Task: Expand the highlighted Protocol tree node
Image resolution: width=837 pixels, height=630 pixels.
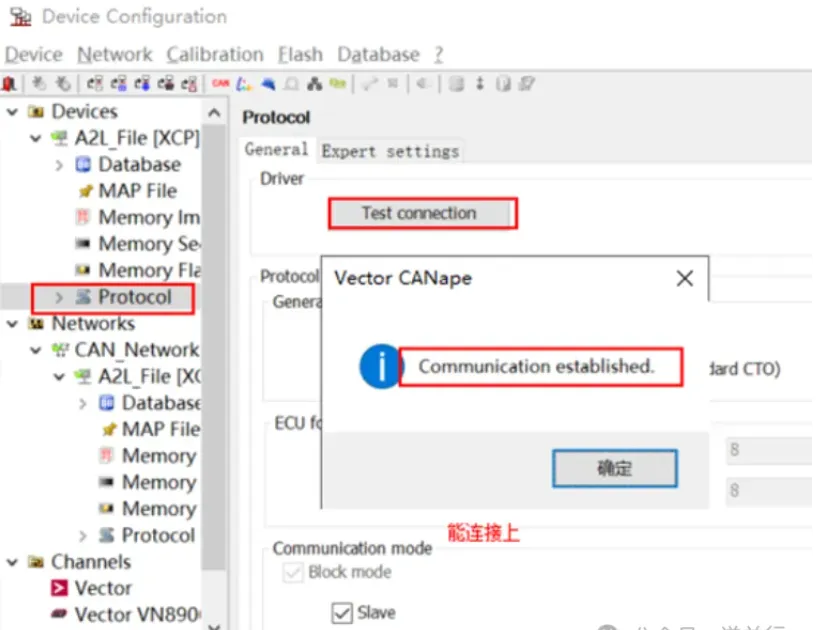Action: point(59,298)
